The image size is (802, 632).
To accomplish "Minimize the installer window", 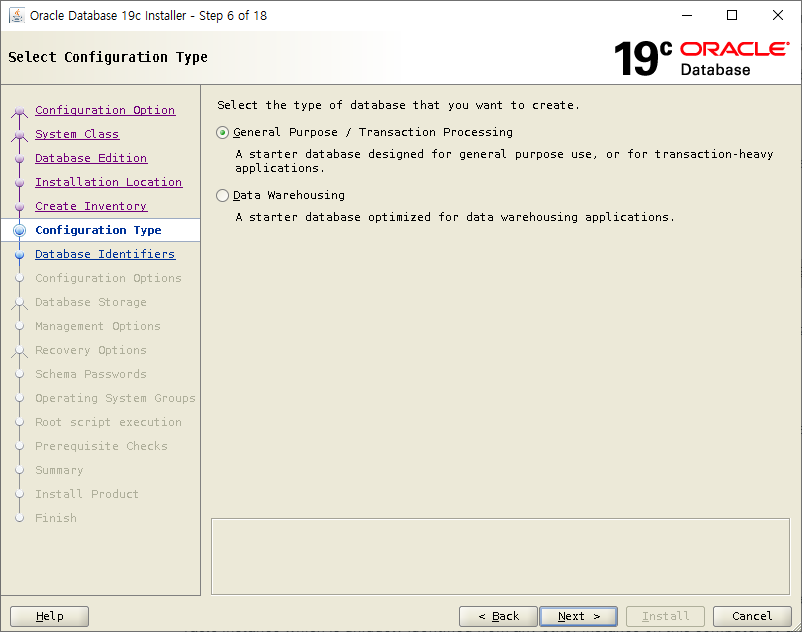I will 687,15.
